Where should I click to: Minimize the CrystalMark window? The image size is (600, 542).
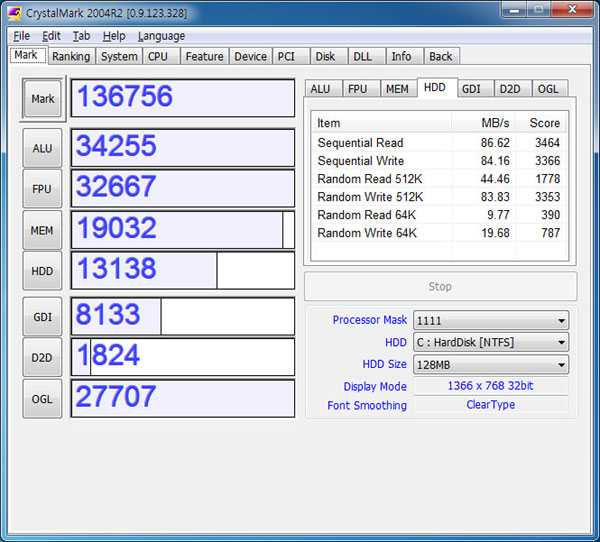click(514, 10)
